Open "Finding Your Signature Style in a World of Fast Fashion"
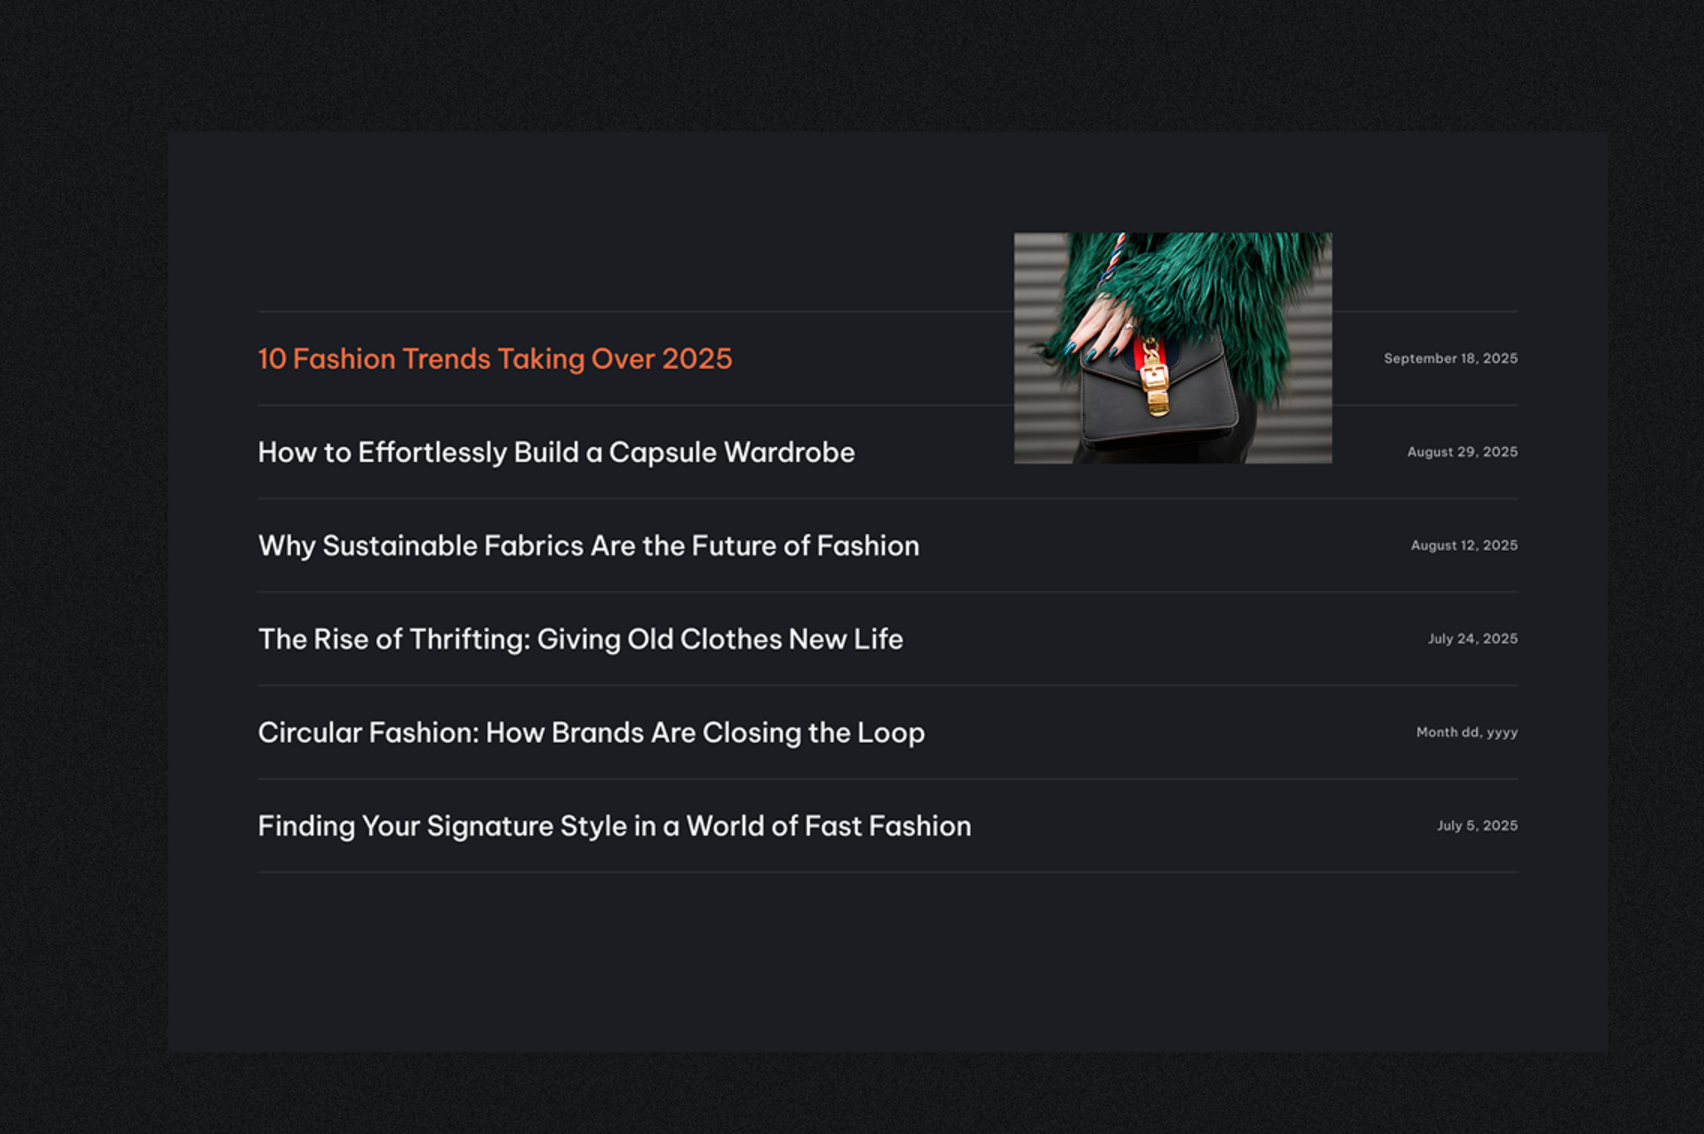The image size is (1704, 1134). tap(613, 825)
